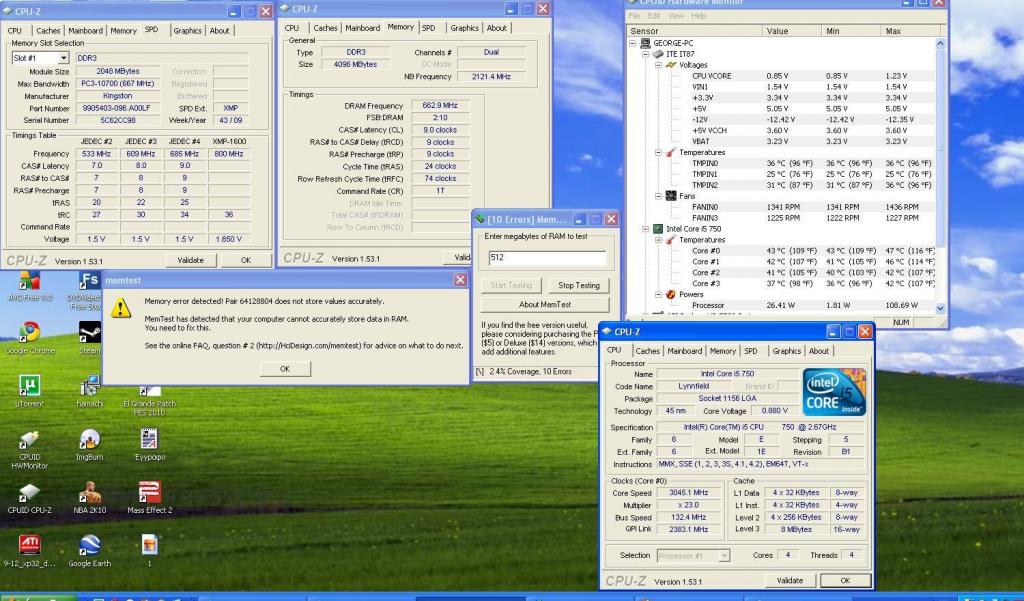Click HWMonitor scrollbar down arrow
Screen dimensions: 1024x601
(940, 308)
